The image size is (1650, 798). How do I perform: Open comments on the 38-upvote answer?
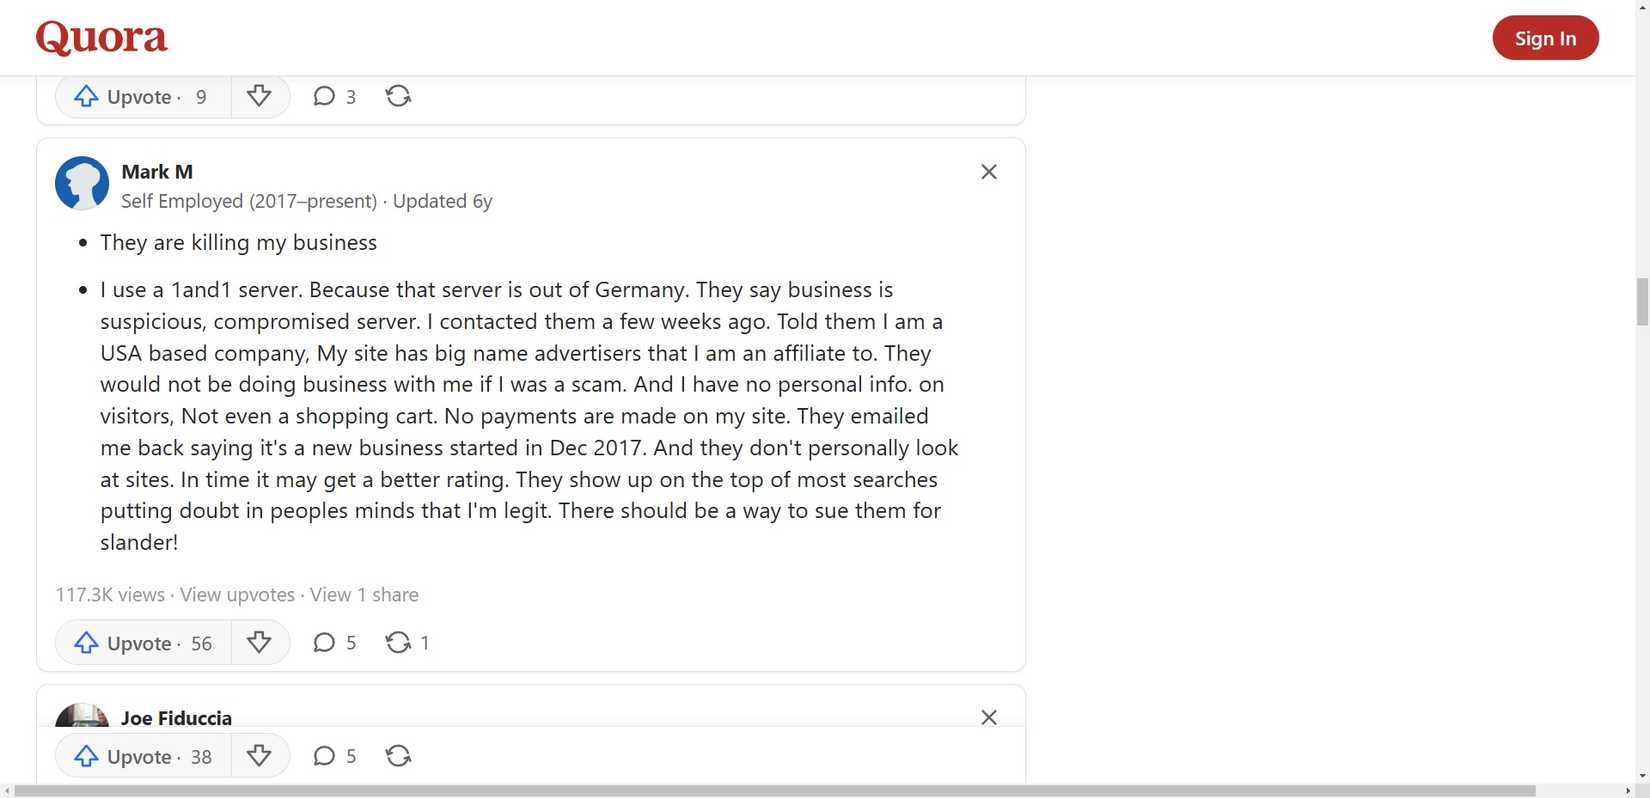click(x=334, y=756)
